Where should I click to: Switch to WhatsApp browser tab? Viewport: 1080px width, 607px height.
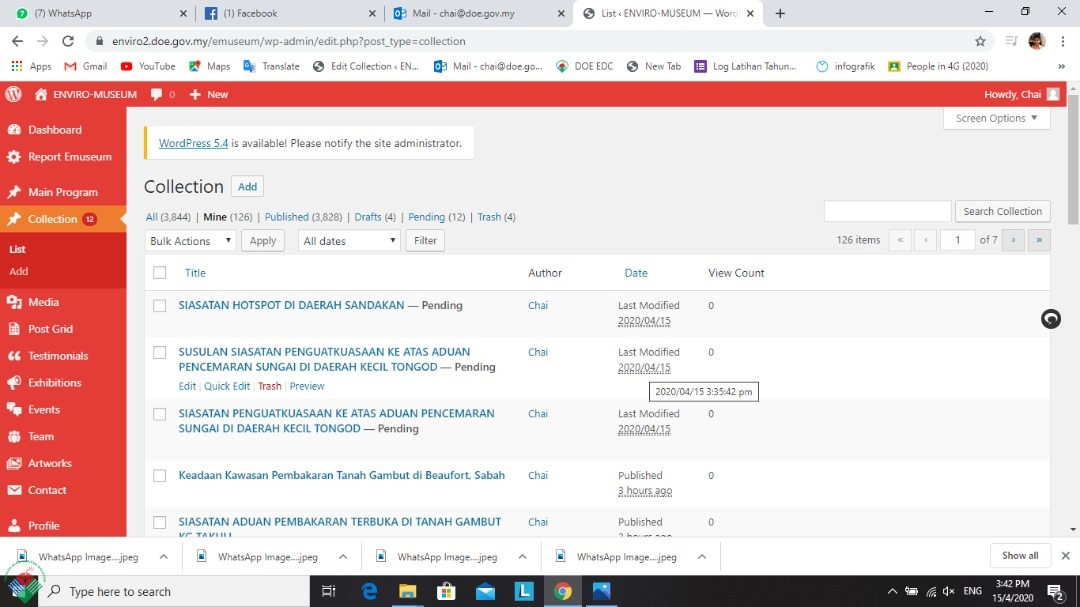click(x=101, y=13)
